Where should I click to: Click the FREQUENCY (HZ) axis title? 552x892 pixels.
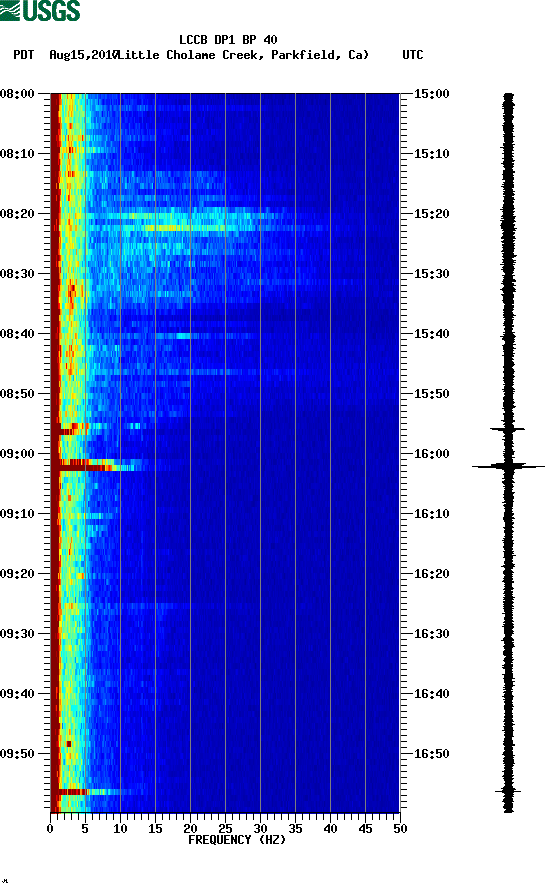point(237,840)
